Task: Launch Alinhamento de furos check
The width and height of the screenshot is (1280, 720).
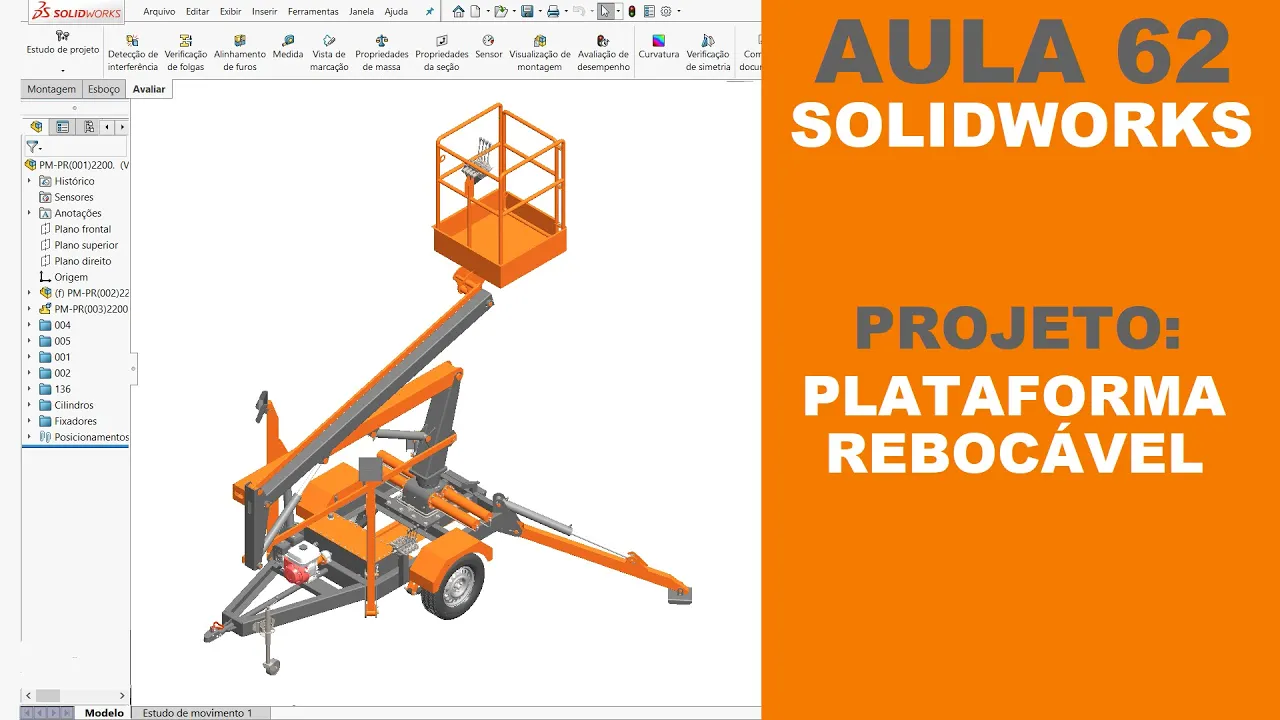Action: (x=240, y=53)
